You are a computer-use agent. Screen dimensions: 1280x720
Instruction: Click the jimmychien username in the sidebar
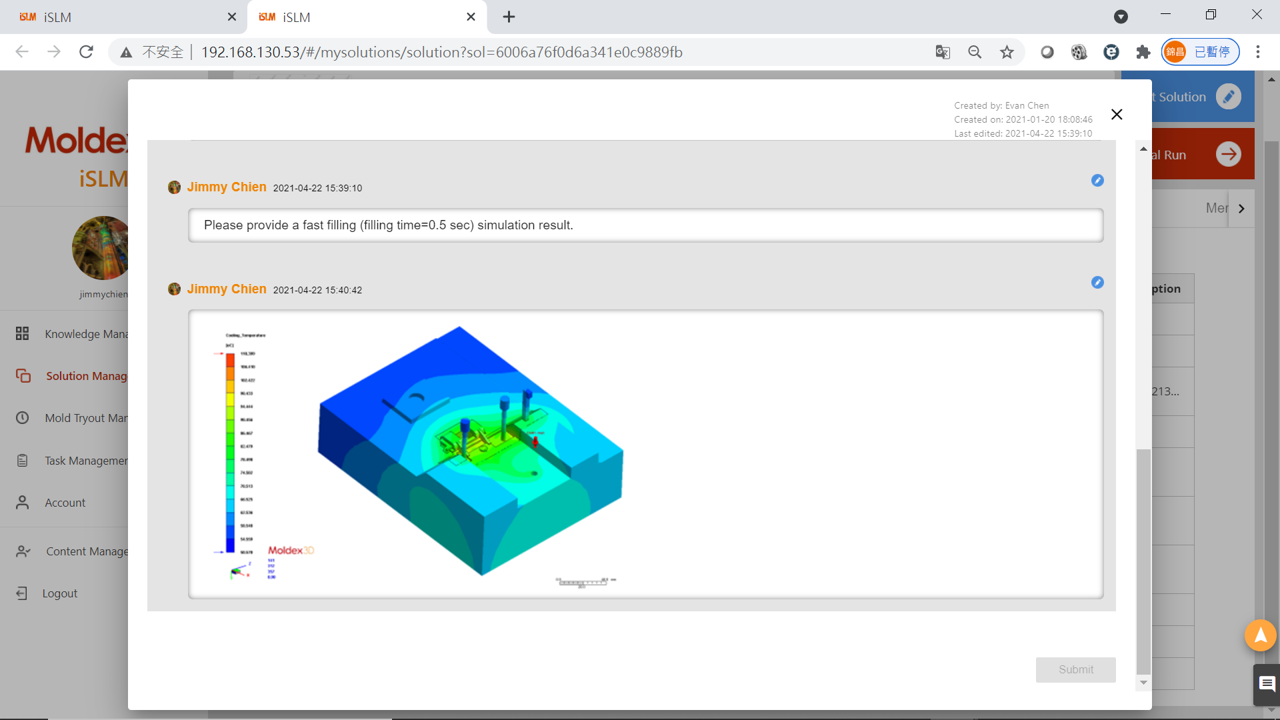pyautogui.click(x=104, y=294)
